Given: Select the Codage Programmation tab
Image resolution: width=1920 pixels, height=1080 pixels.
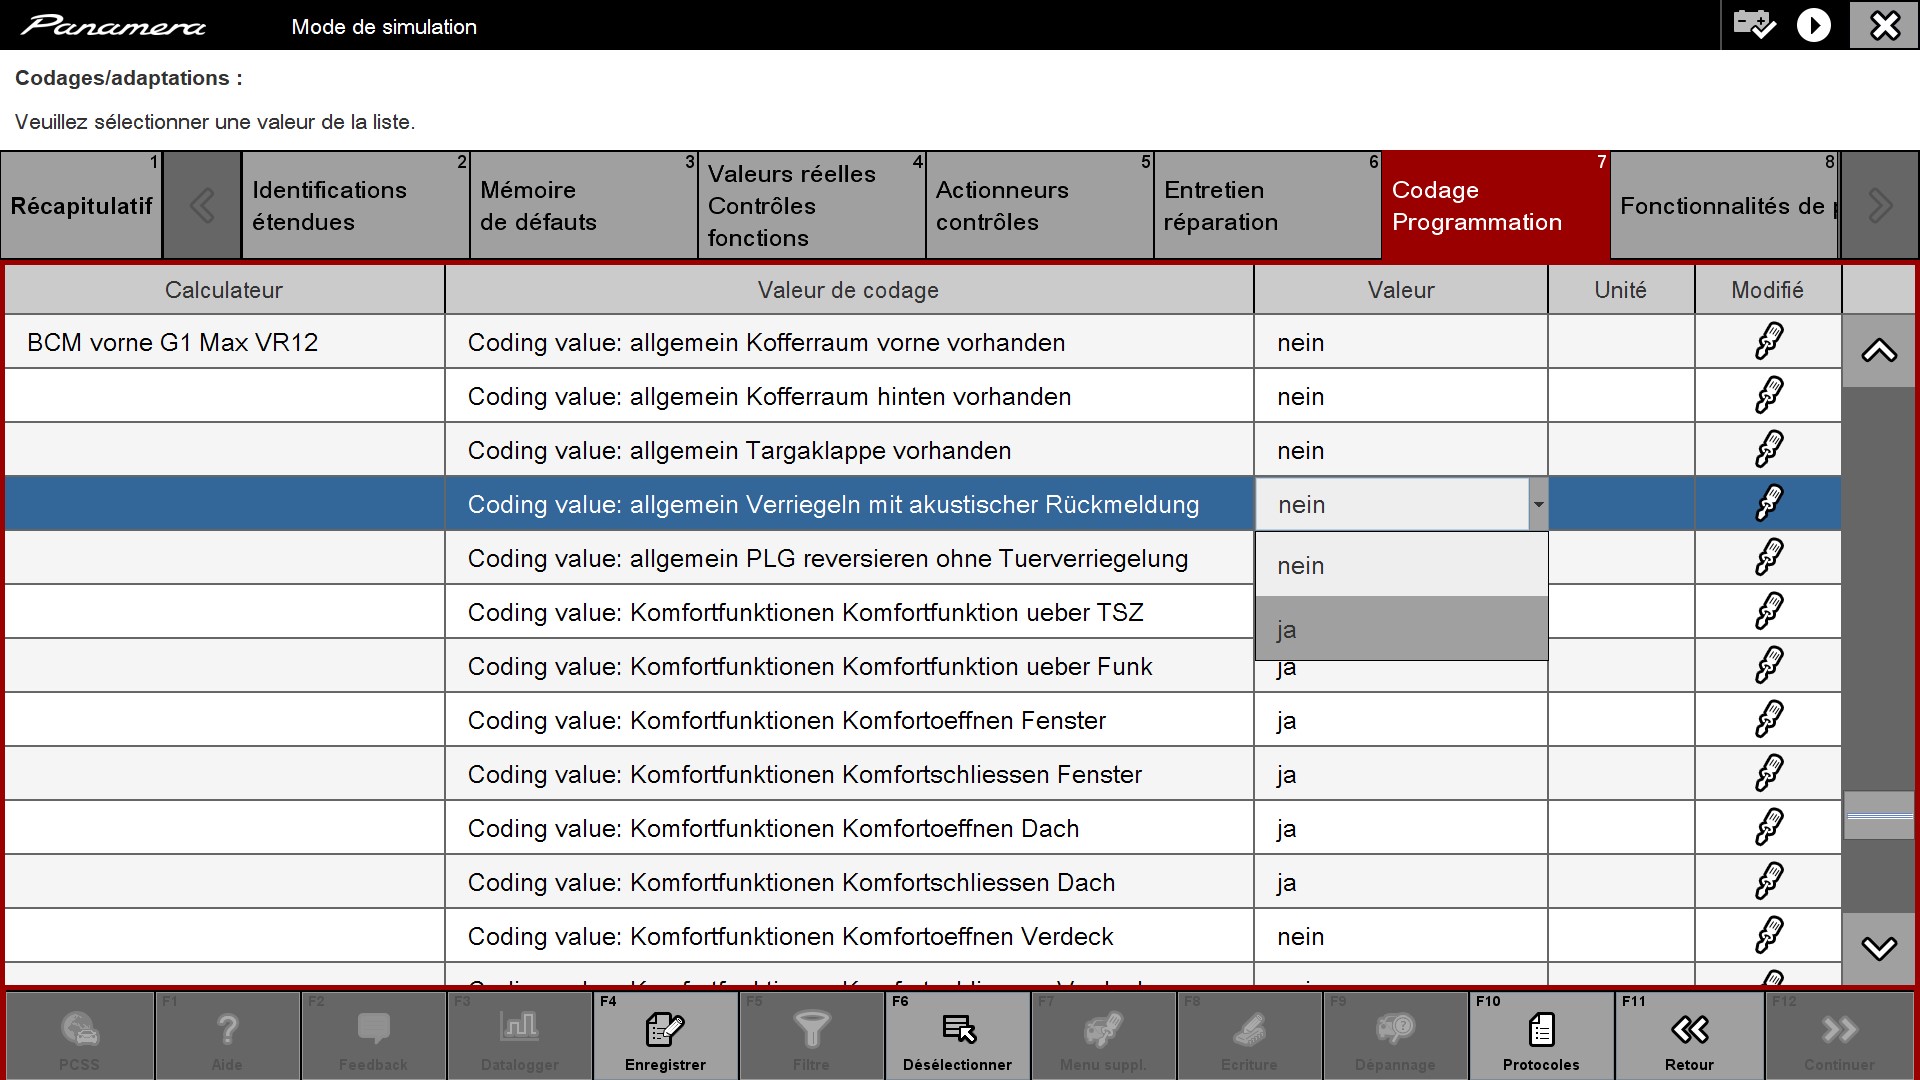Looking at the screenshot, I should pyautogui.click(x=1496, y=206).
